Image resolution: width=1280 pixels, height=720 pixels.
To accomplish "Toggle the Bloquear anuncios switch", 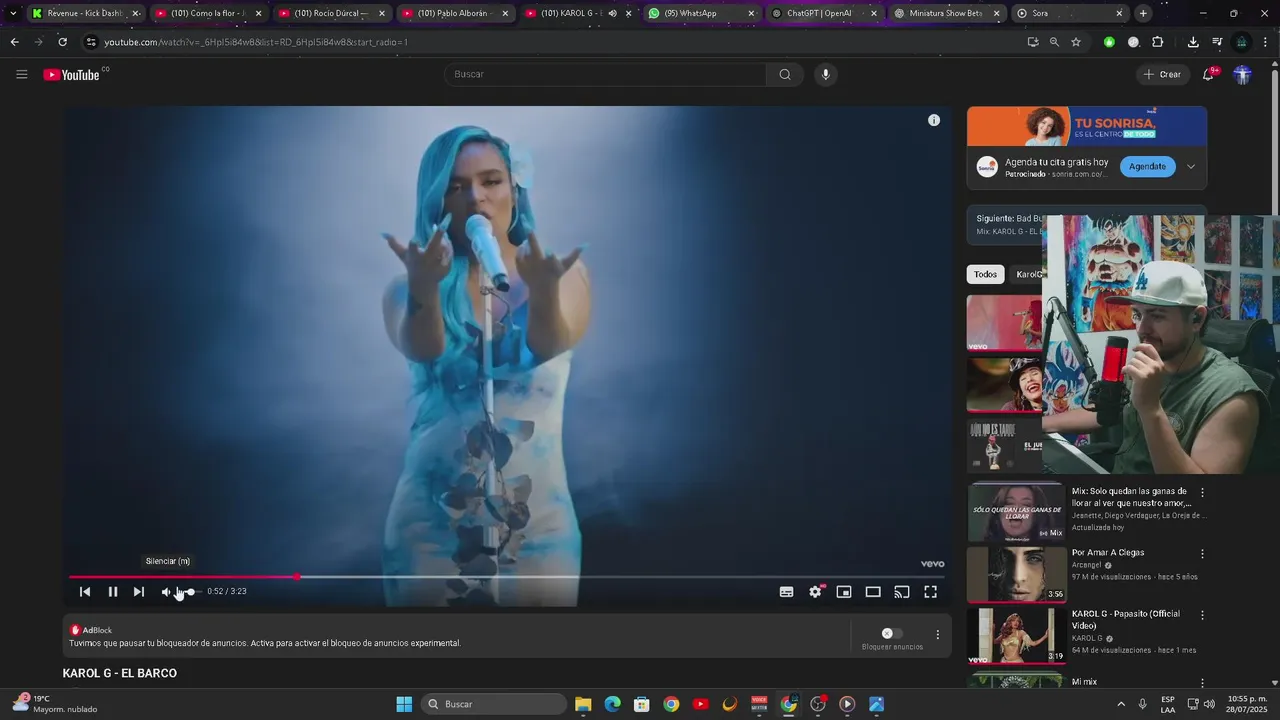I will click(x=891, y=633).
